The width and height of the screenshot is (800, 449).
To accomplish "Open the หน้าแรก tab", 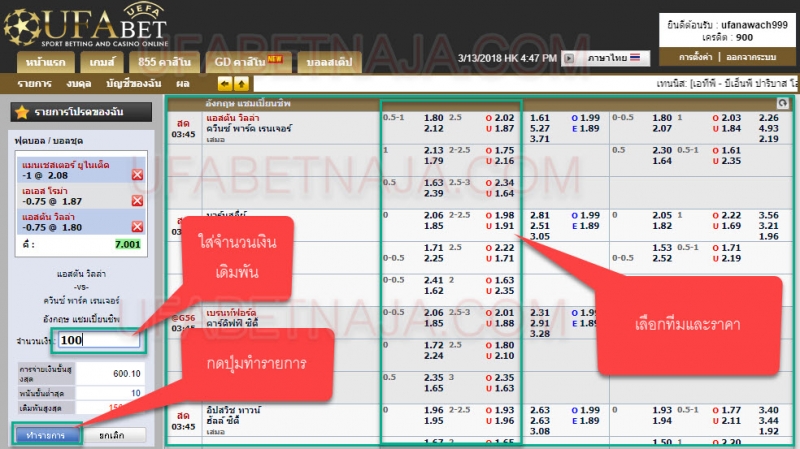I will coord(45,62).
